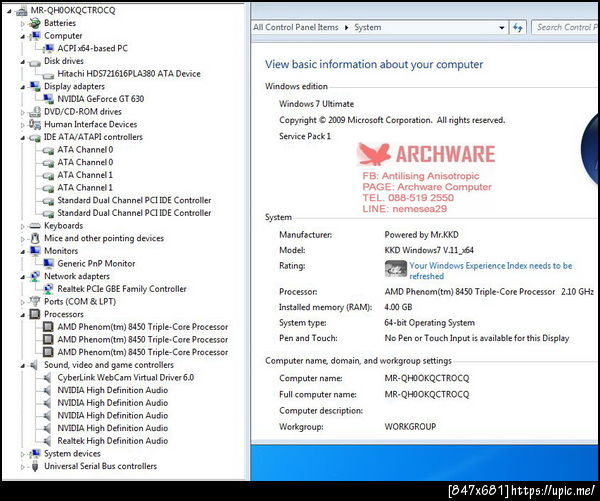Click the Search Control Panel field
Image resolution: width=600 pixels, height=501 pixels.
[565, 28]
